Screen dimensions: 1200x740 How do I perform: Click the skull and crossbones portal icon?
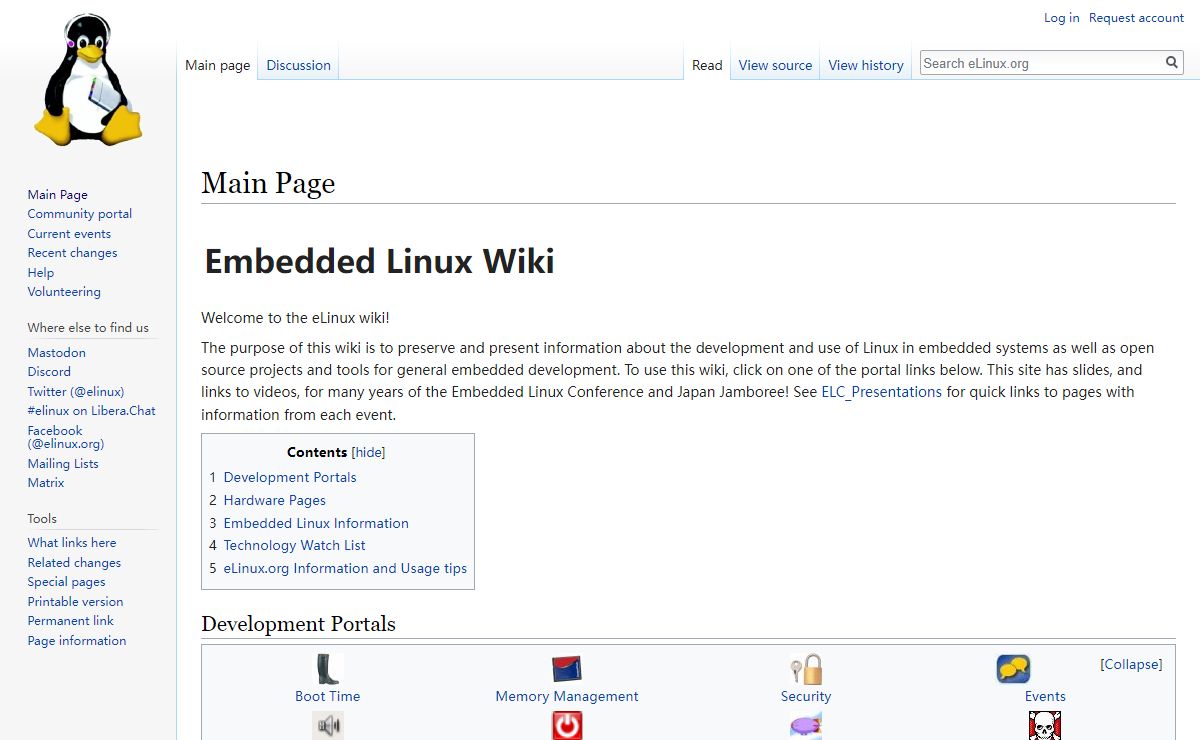pyautogui.click(x=1045, y=726)
